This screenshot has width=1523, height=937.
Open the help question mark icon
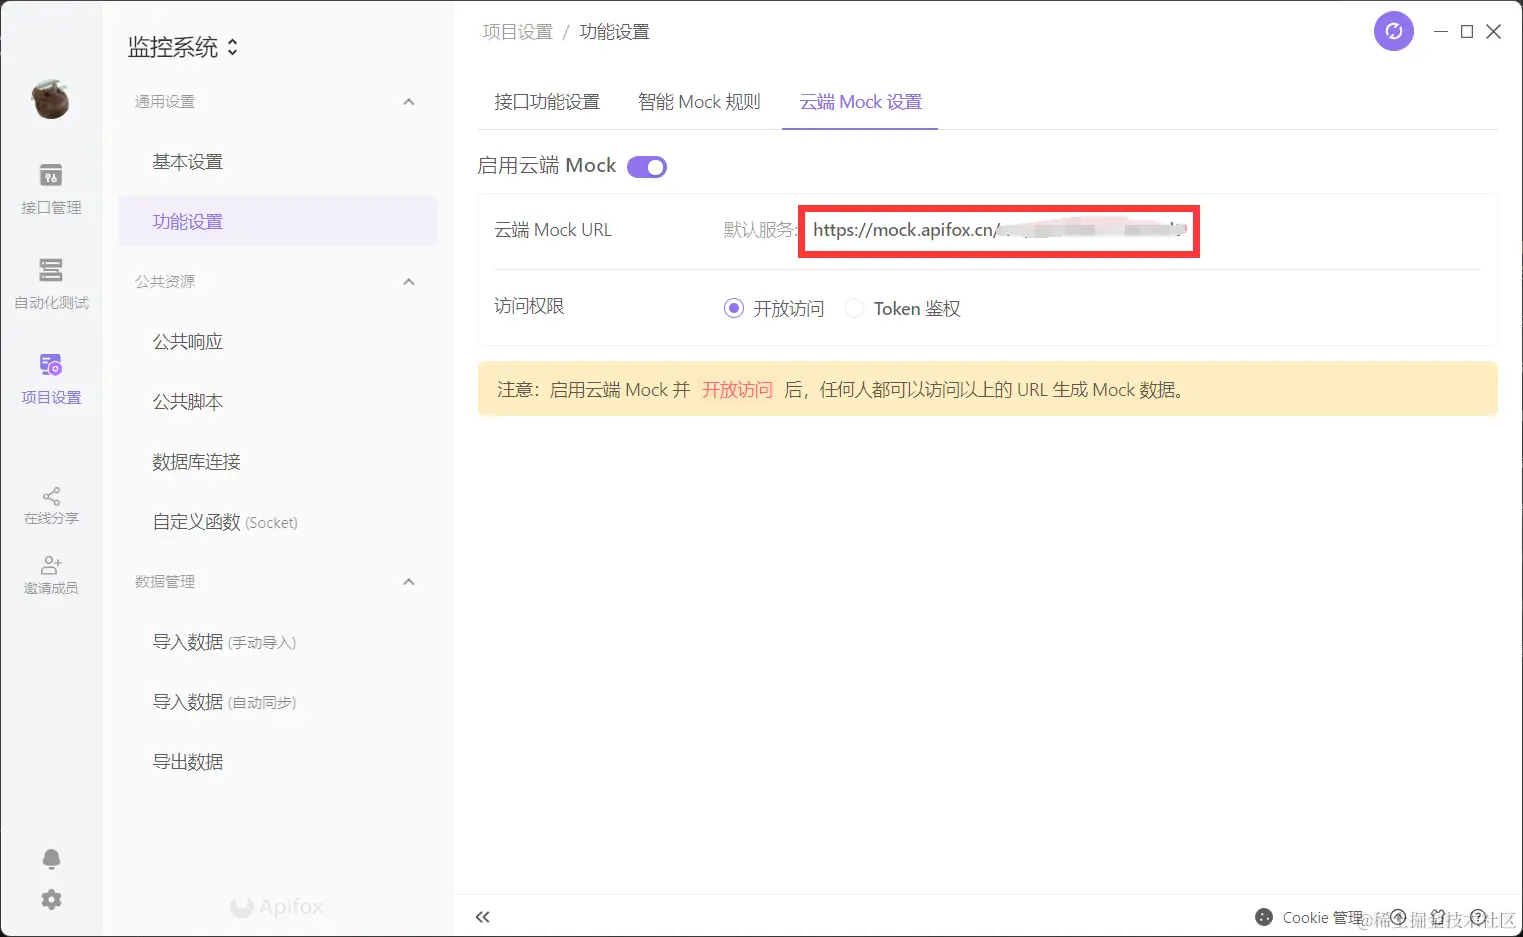click(x=1478, y=917)
